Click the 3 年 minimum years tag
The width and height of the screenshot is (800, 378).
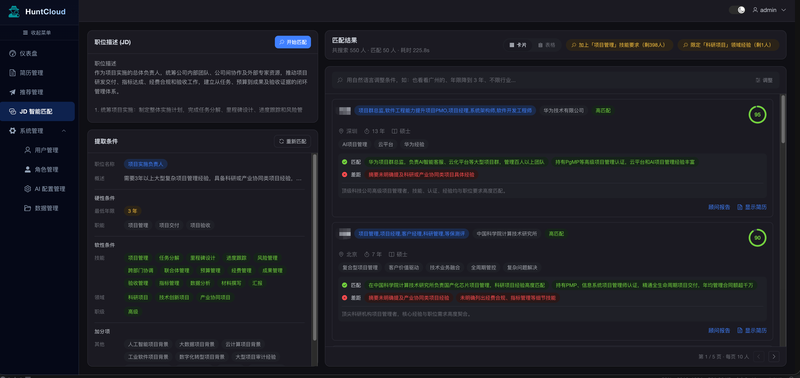(x=132, y=211)
